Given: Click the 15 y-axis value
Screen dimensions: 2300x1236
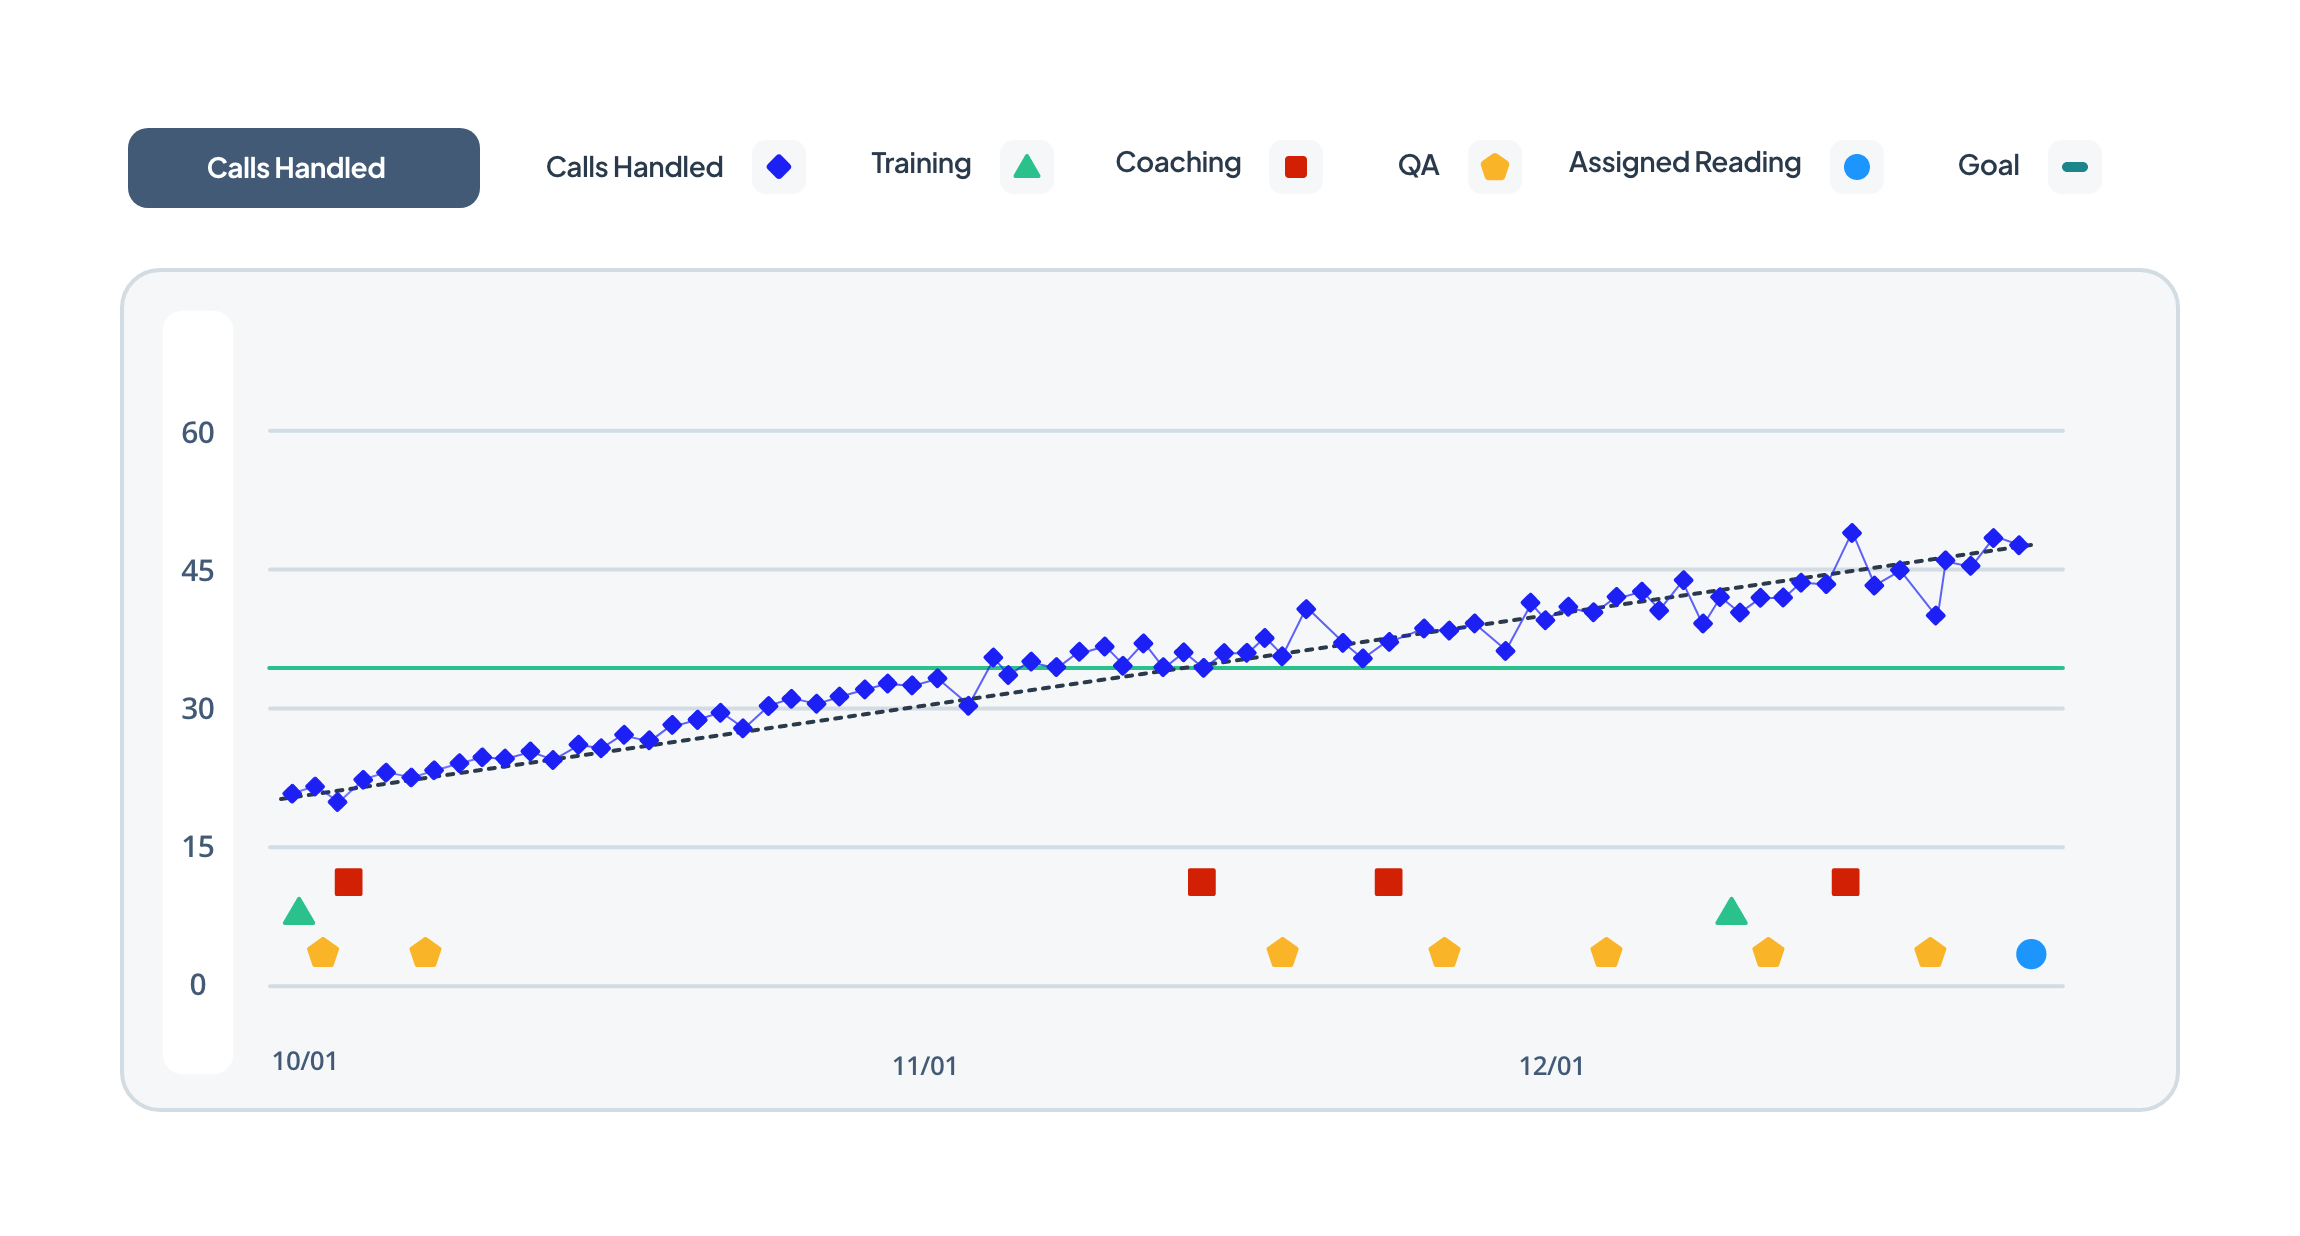Looking at the screenshot, I should [198, 847].
